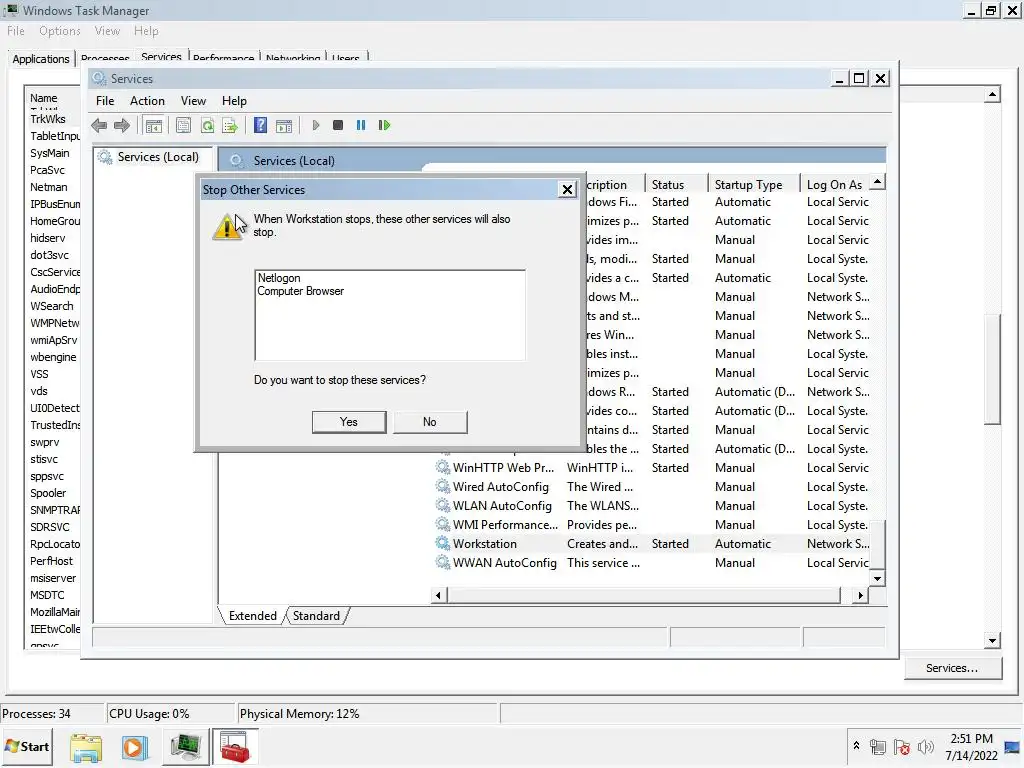This screenshot has width=1024, height=768.
Task: Click gear icon beside WinHTTP Web Proxy service
Action: (x=443, y=468)
